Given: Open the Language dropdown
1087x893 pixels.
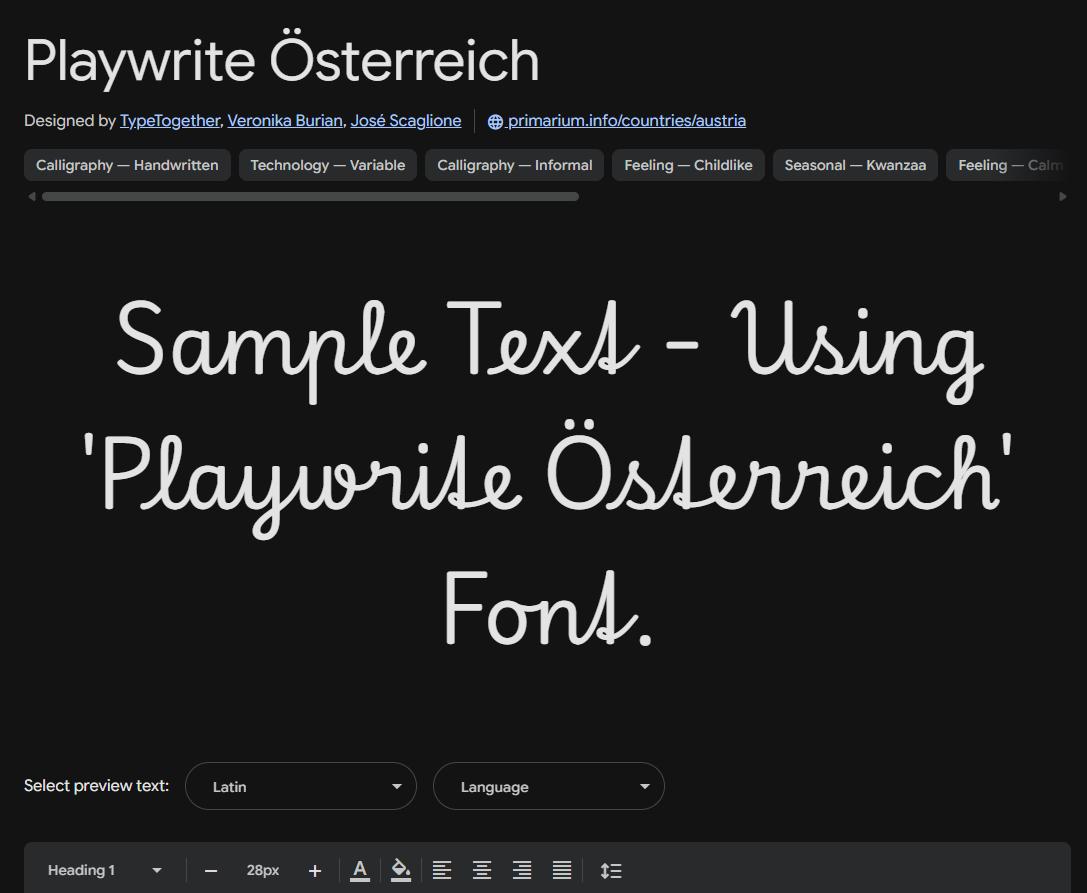Looking at the screenshot, I should point(549,786).
